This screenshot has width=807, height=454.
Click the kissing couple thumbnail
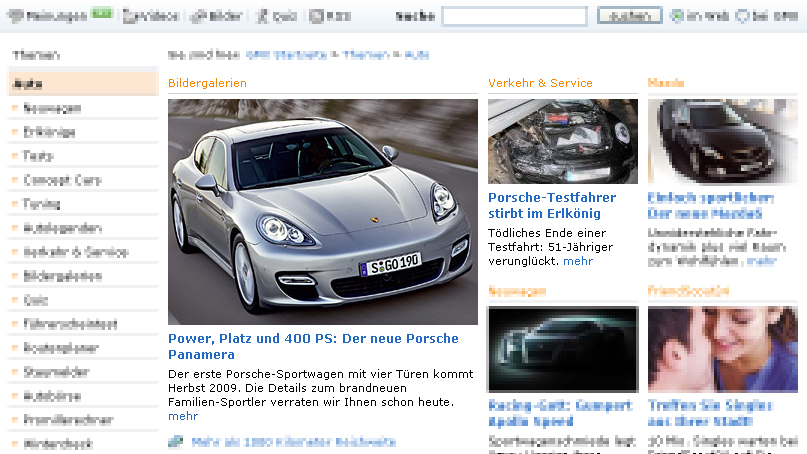pyautogui.click(x=723, y=349)
